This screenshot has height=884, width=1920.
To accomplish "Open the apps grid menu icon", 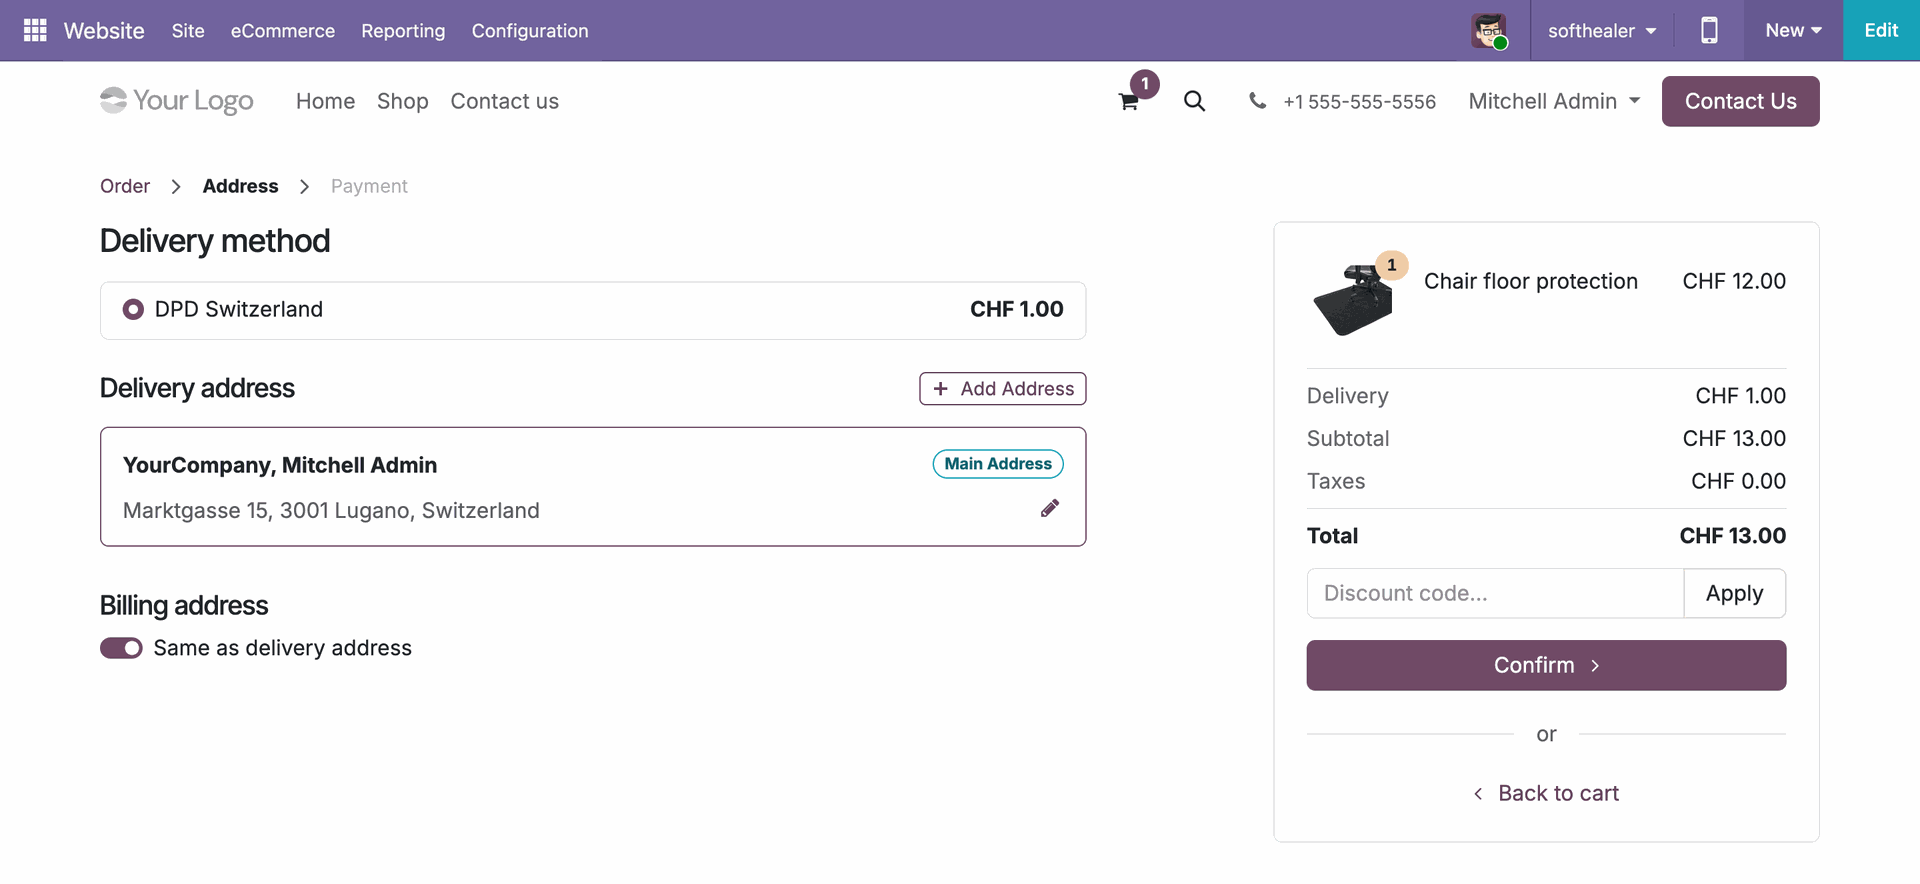I will pos(35,30).
